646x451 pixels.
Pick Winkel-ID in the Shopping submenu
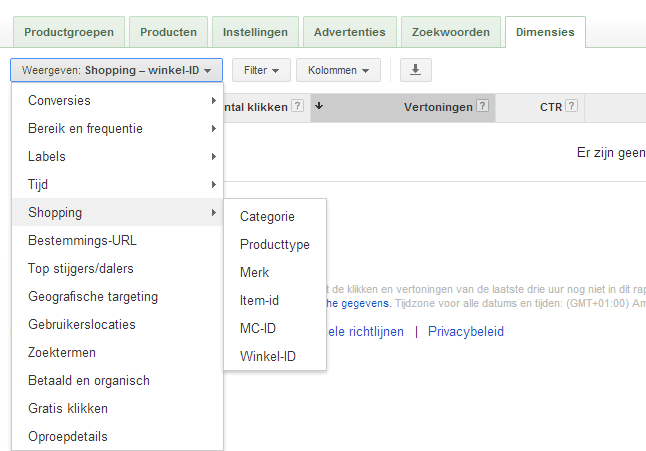(x=275, y=357)
